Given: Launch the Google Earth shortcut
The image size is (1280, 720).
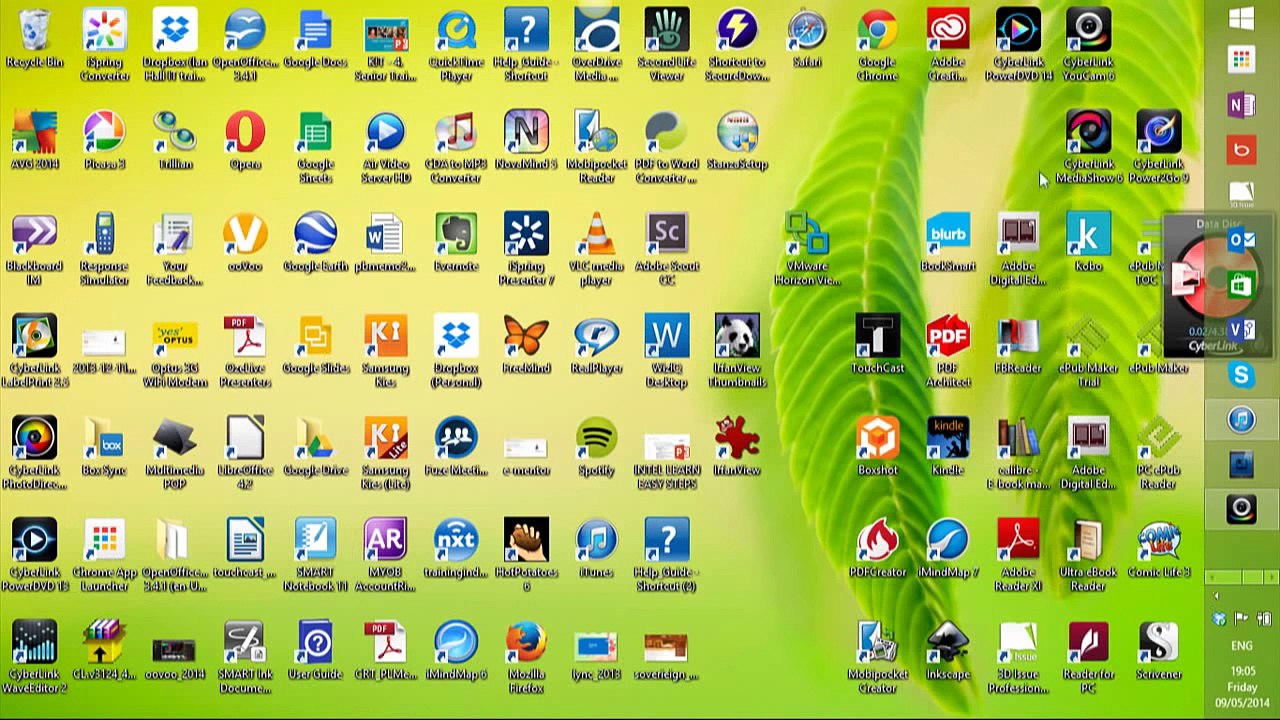Looking at the screenshot, I should pyautogui.click(x=316, y=234).
